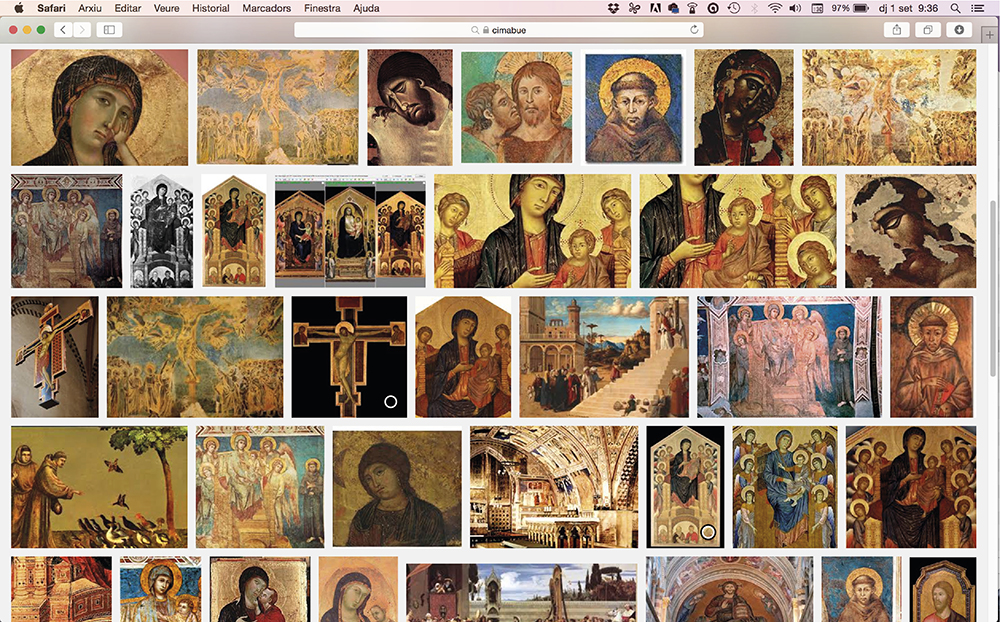Open the Finestra menu
This screenshot has height=622, width=1000.
click(322, 8)
